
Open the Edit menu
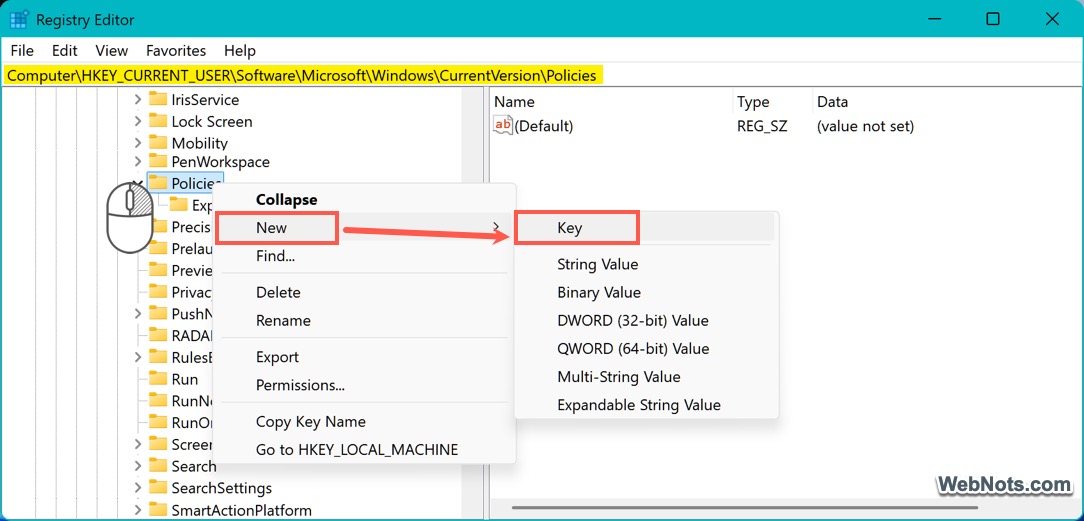pos(64,50)
